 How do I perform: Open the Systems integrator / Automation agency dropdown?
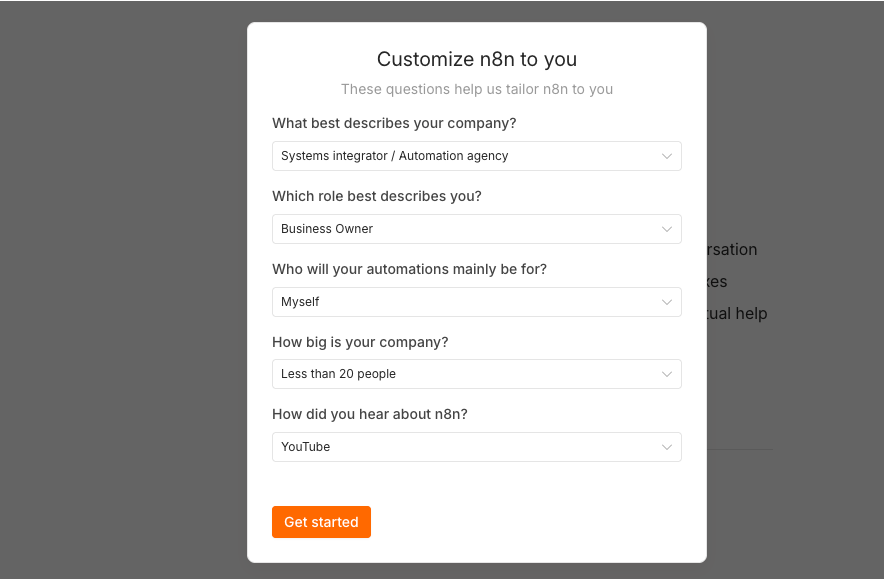coord(476,156)
